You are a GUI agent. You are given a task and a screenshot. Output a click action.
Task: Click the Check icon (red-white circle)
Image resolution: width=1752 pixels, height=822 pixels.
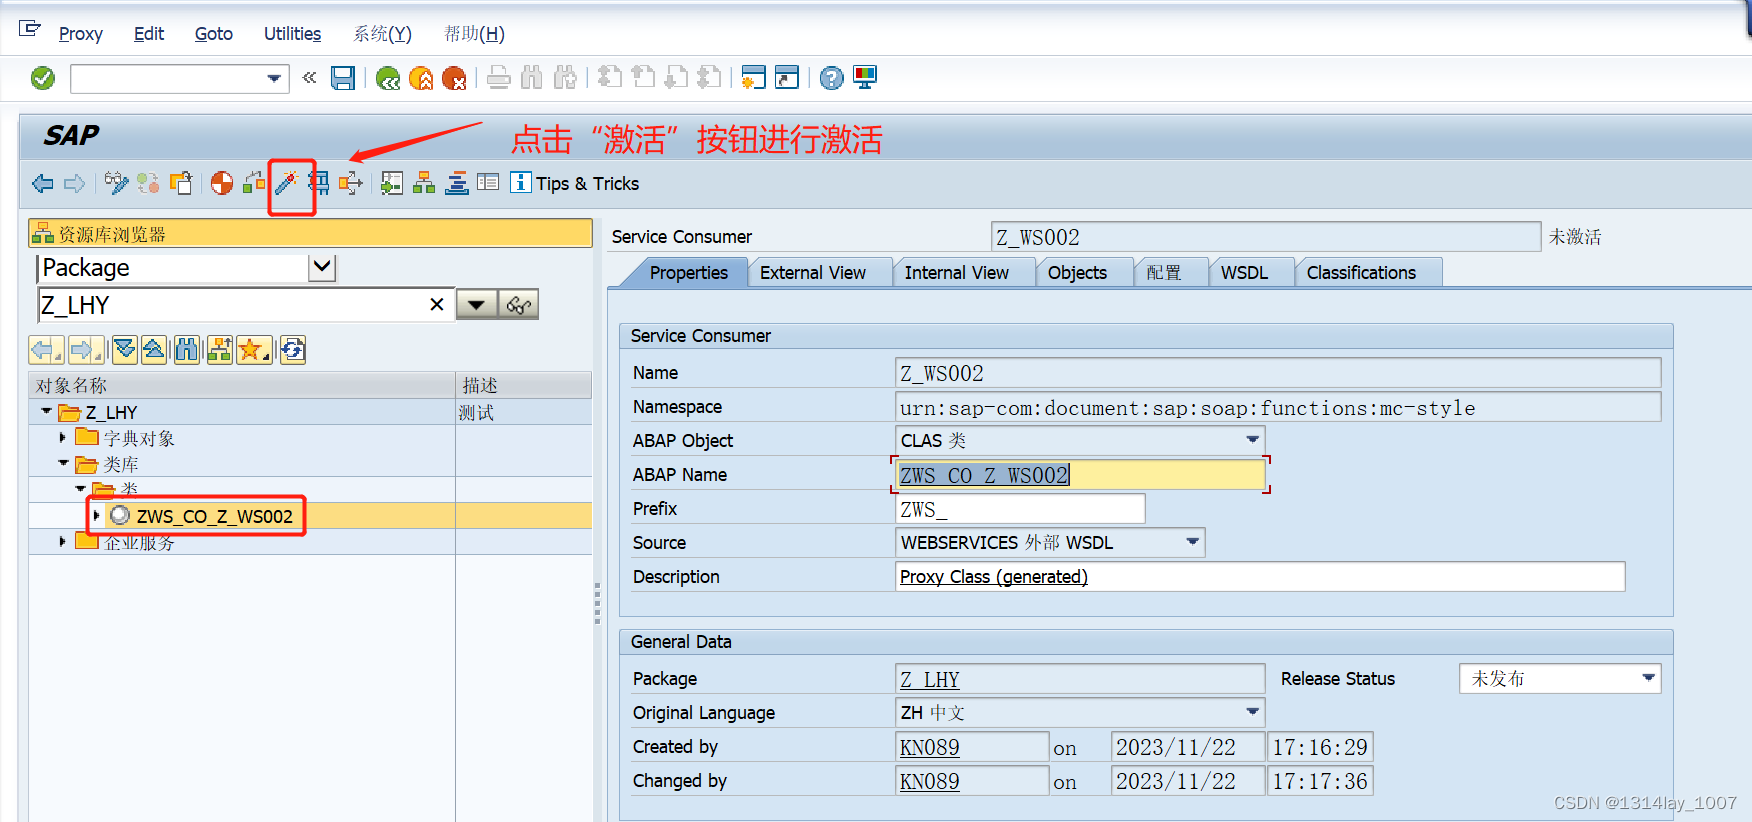click(x=222, y=183)
